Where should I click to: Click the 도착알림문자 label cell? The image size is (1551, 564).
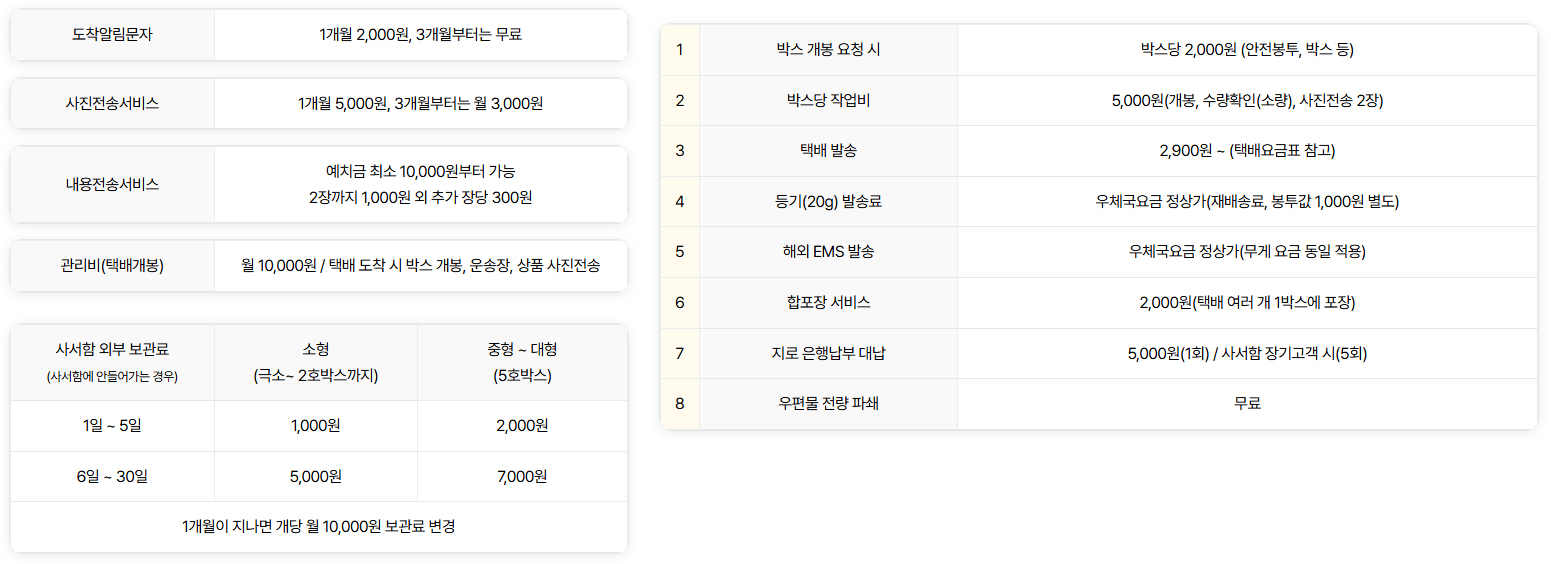click(112, 34)
